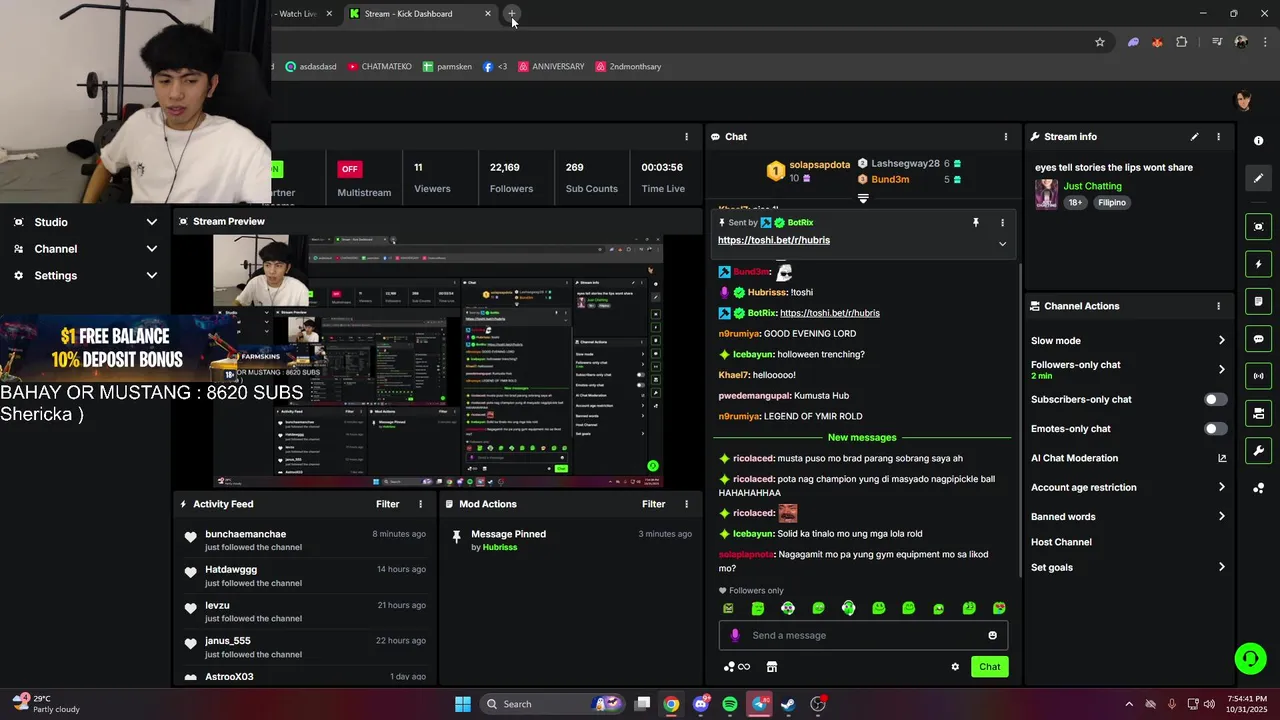This screenshot has height=720, width=1280.
Task: Open the Chat panel three-dot menu
Action: [1006, 137]
